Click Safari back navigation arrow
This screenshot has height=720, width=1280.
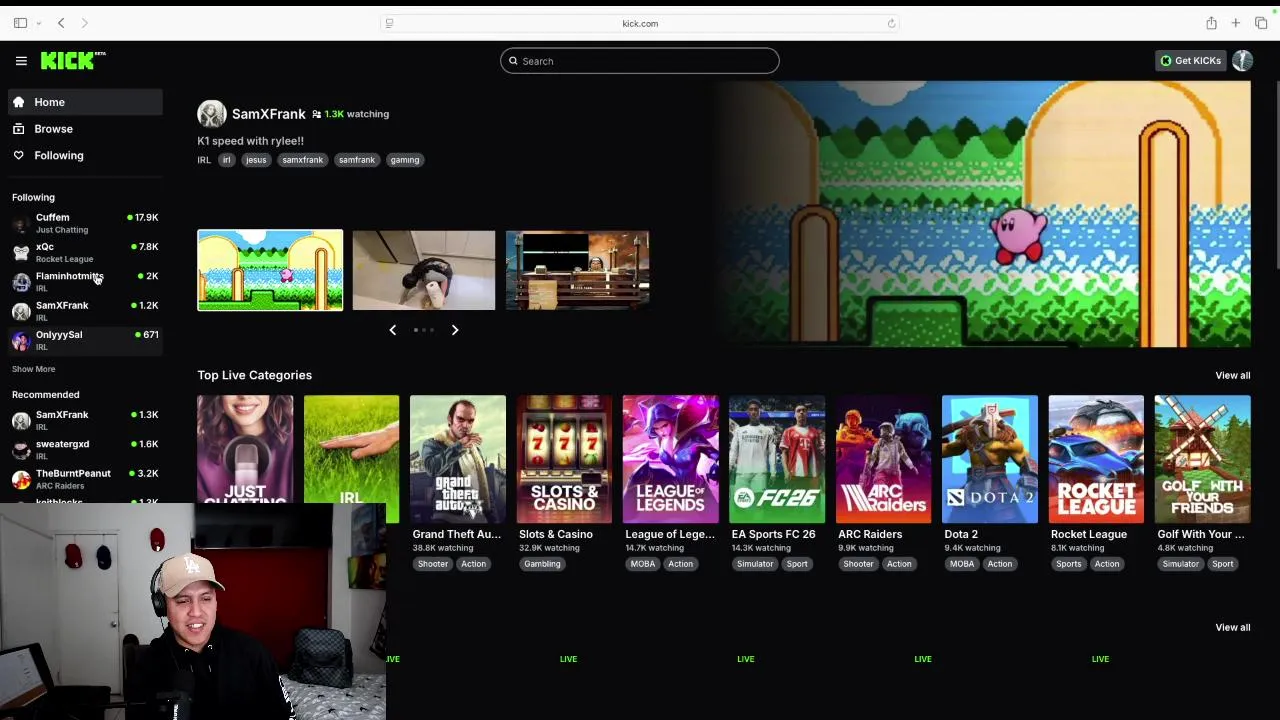[x=61, y=23]
